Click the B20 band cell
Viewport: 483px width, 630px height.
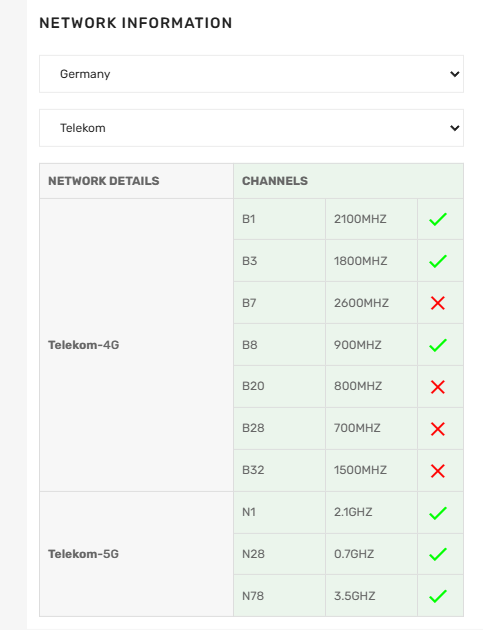279,386
